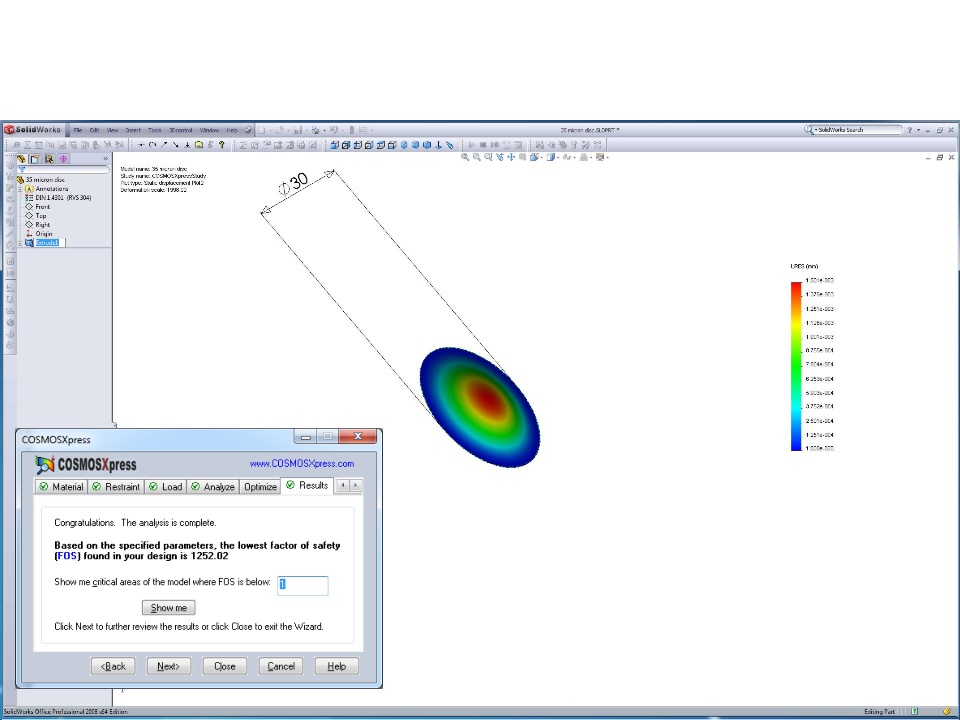This screenshot has height=720, width=960.
Task: Click the Save icon in the title toolbar
Action: coord(298,130)
